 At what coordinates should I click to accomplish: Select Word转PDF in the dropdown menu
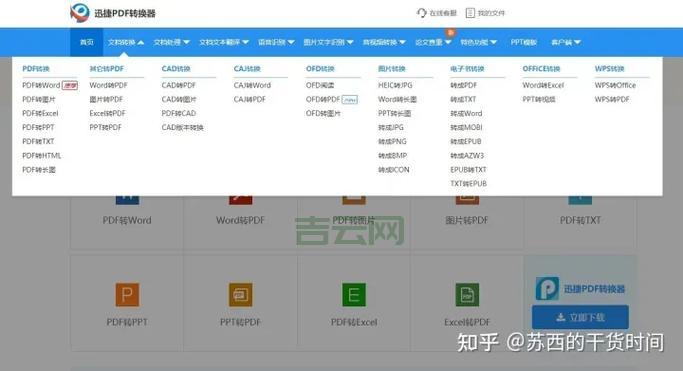pyautogui.click(x=108, y=85)
